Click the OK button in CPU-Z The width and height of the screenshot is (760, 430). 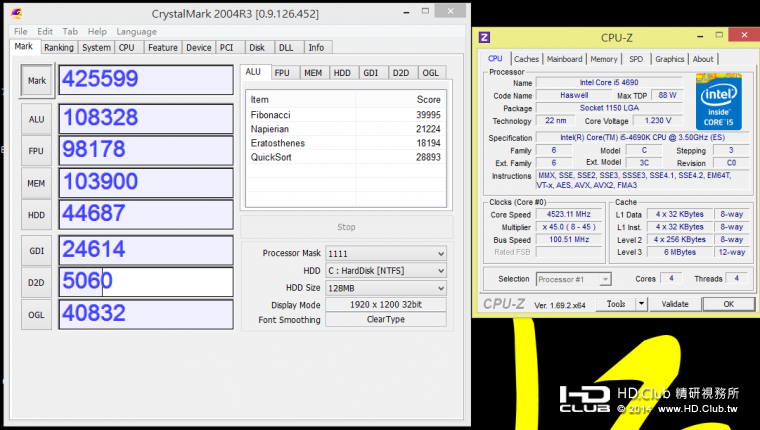[x=728, y=304]
